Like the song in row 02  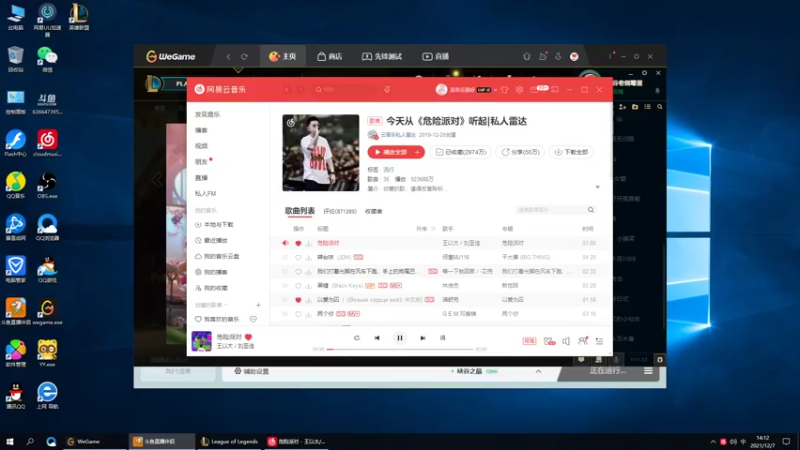click(298, 258)
